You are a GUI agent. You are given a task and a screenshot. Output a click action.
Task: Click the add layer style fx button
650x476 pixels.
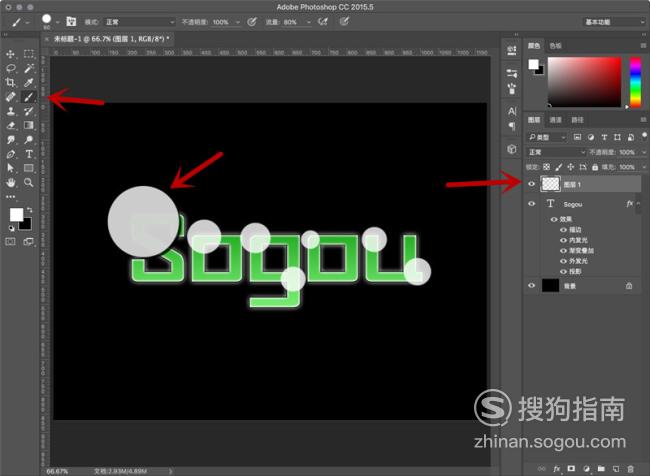(x=556, y=469)
